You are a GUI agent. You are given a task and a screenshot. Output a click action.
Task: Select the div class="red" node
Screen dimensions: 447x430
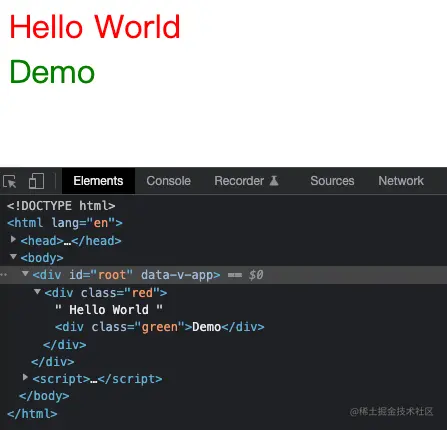[x=106, y=293]
